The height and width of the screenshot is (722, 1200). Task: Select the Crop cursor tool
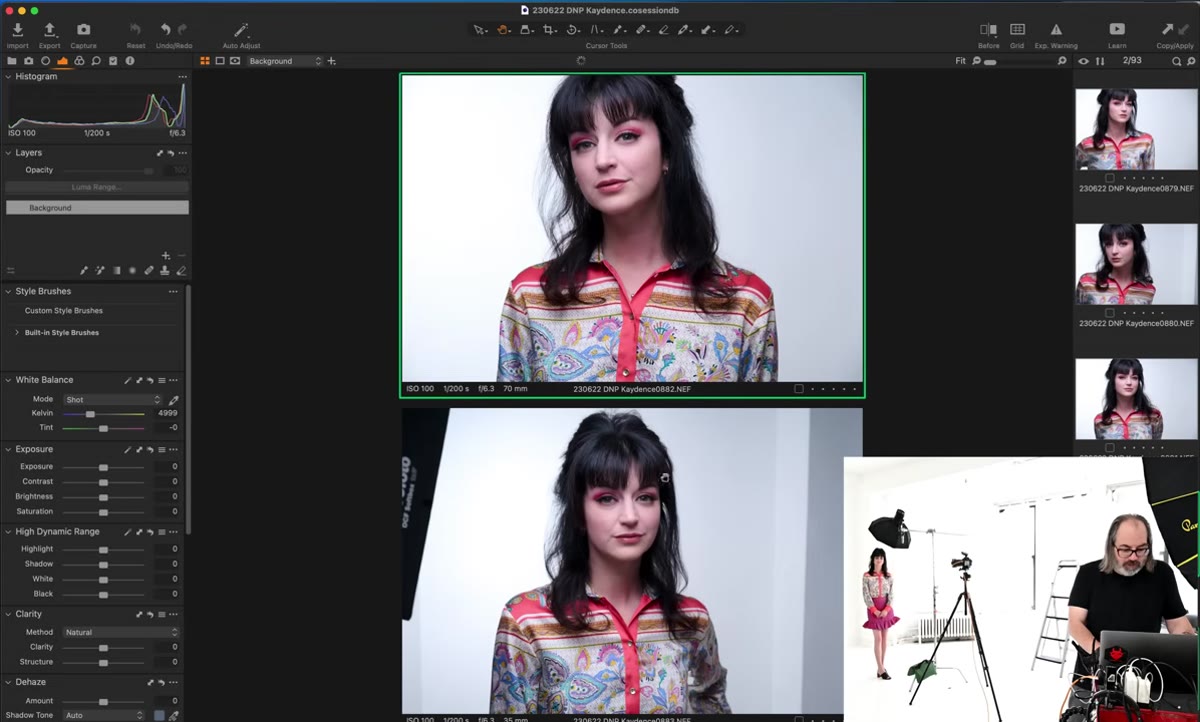click(x=550, y=30)
